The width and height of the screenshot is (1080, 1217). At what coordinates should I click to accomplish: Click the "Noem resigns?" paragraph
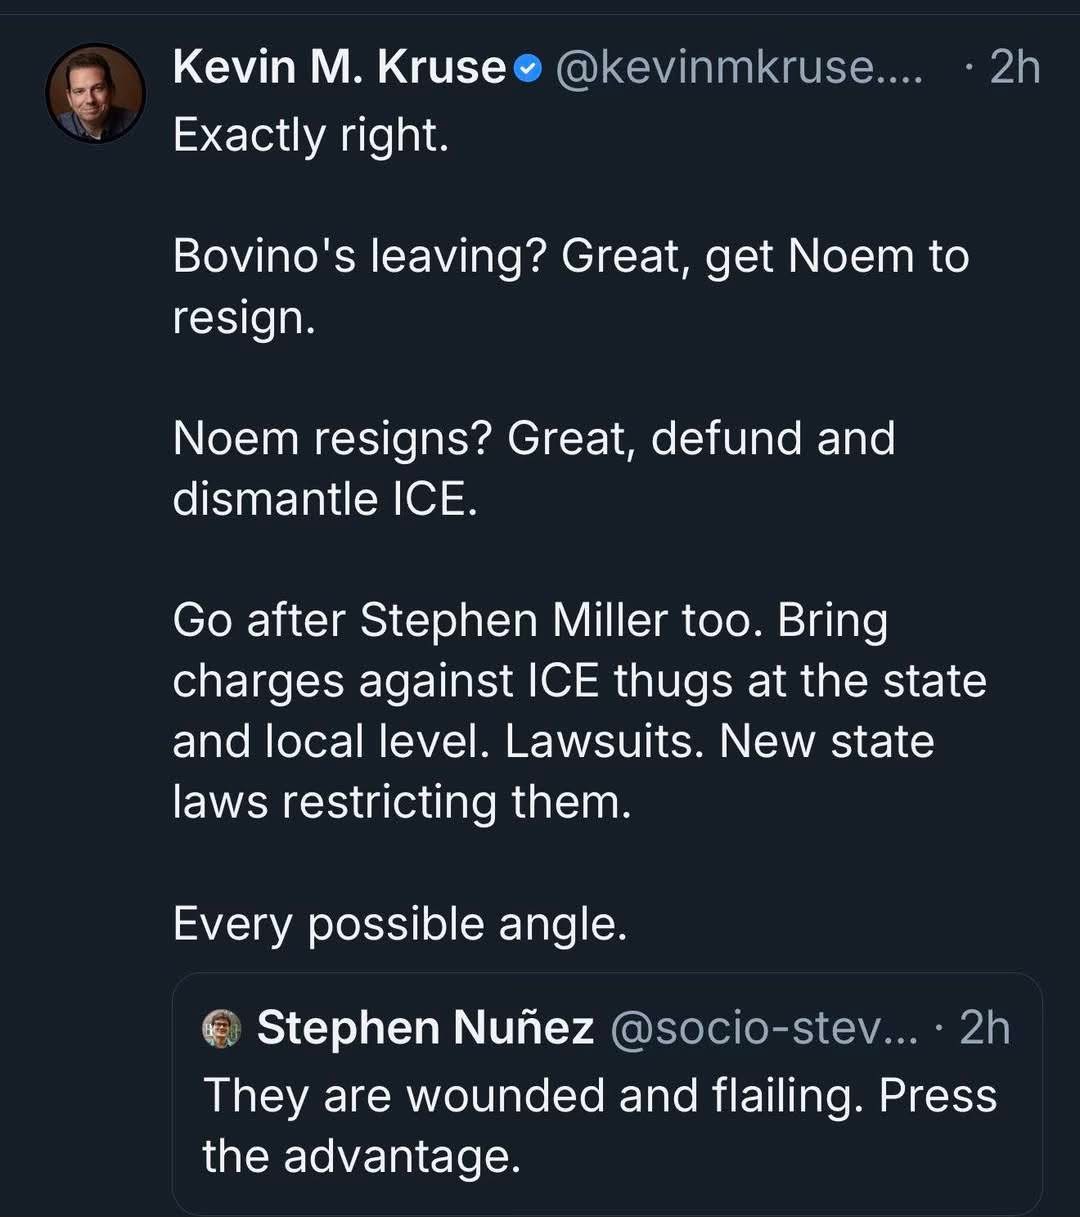click(x=533, y=439)
